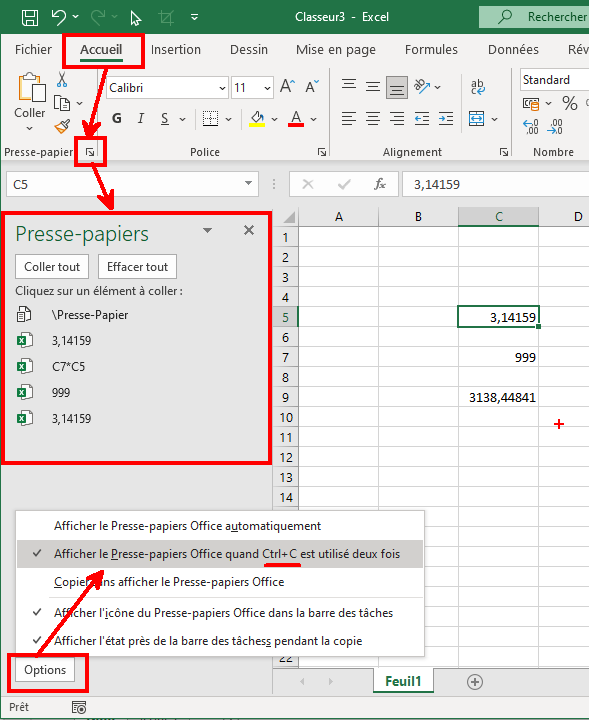Image resolution: width=589 pixels, height=720 pixels.
Task: Expand the Copier dropdown arrow
Action: point(79,103)
